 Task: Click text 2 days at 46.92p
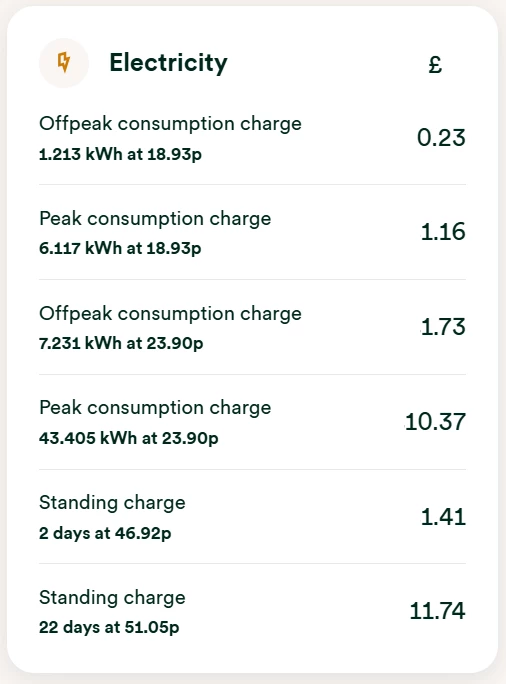click(105, 533)
